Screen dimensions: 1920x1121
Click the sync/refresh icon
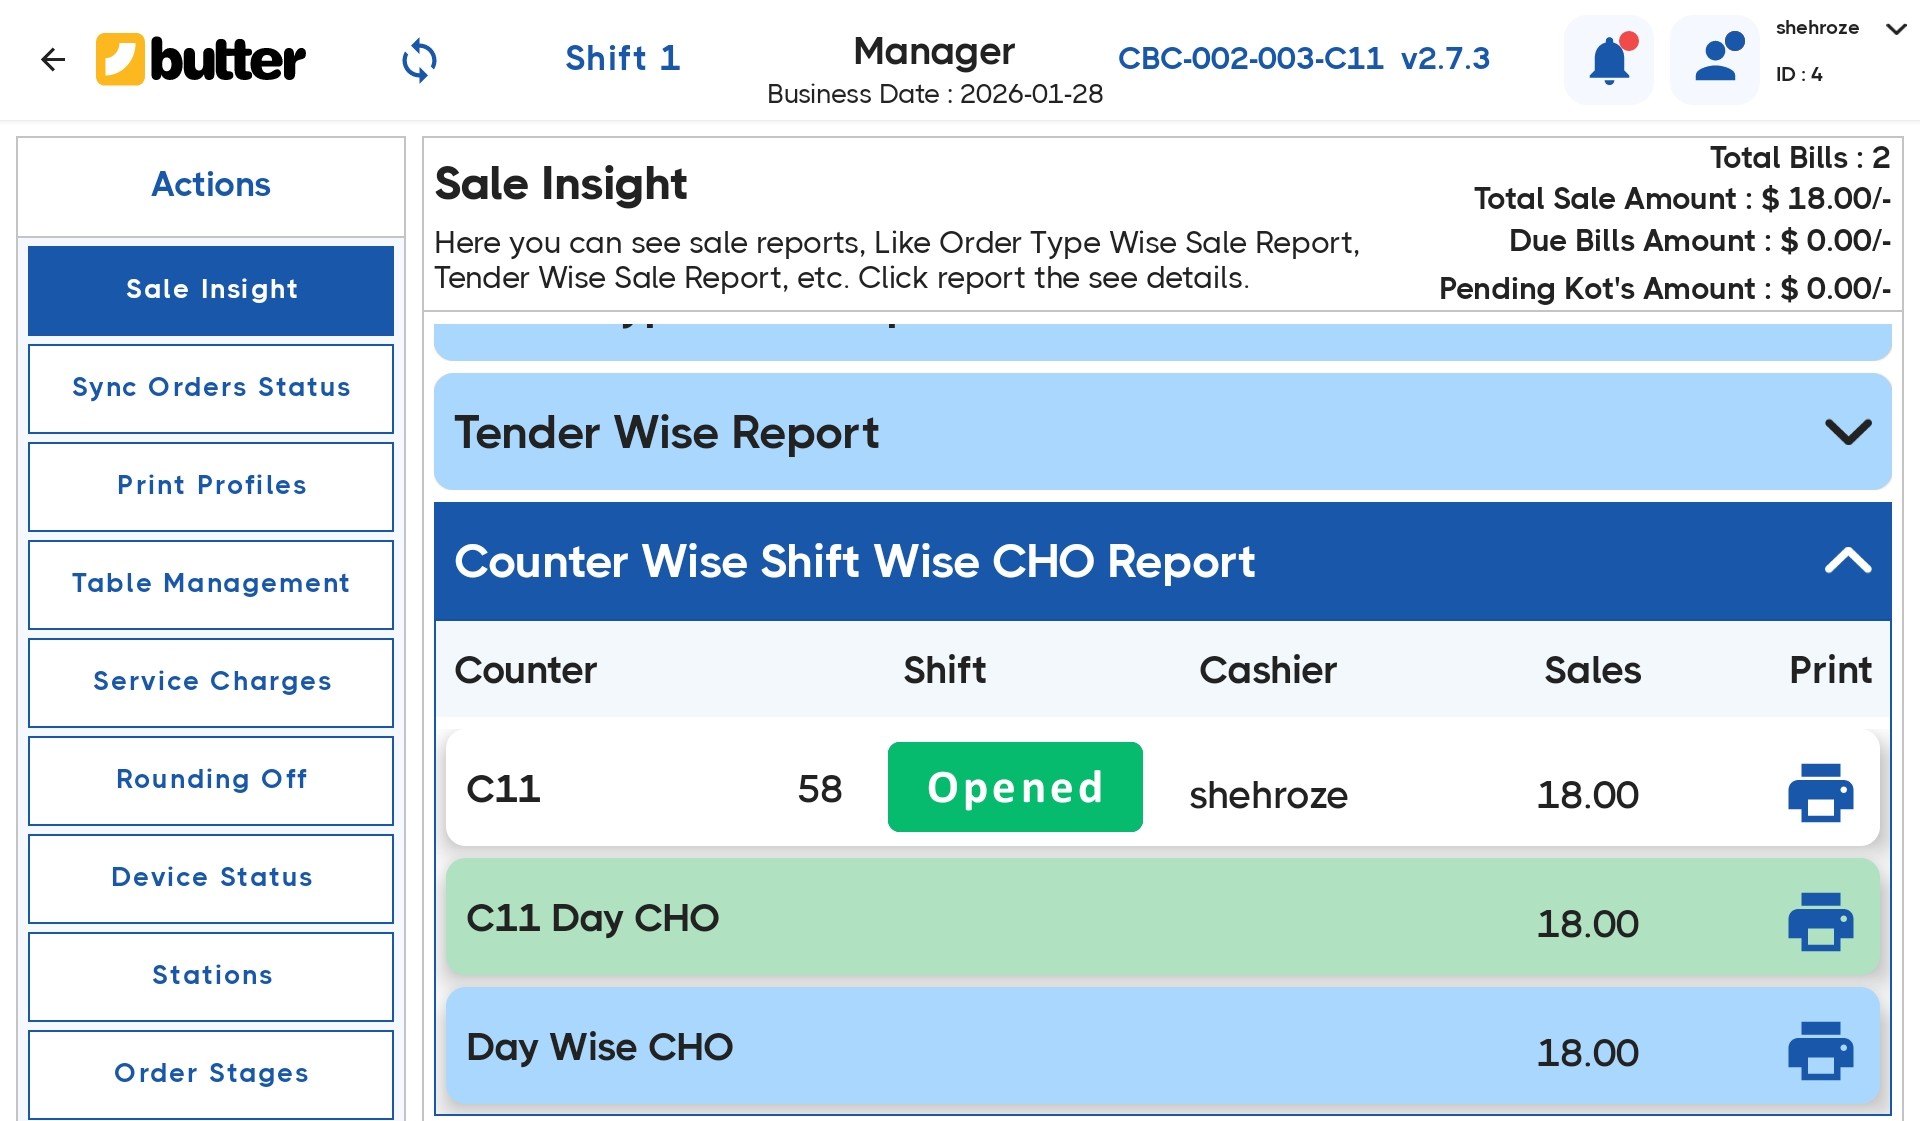coord(419,59)
